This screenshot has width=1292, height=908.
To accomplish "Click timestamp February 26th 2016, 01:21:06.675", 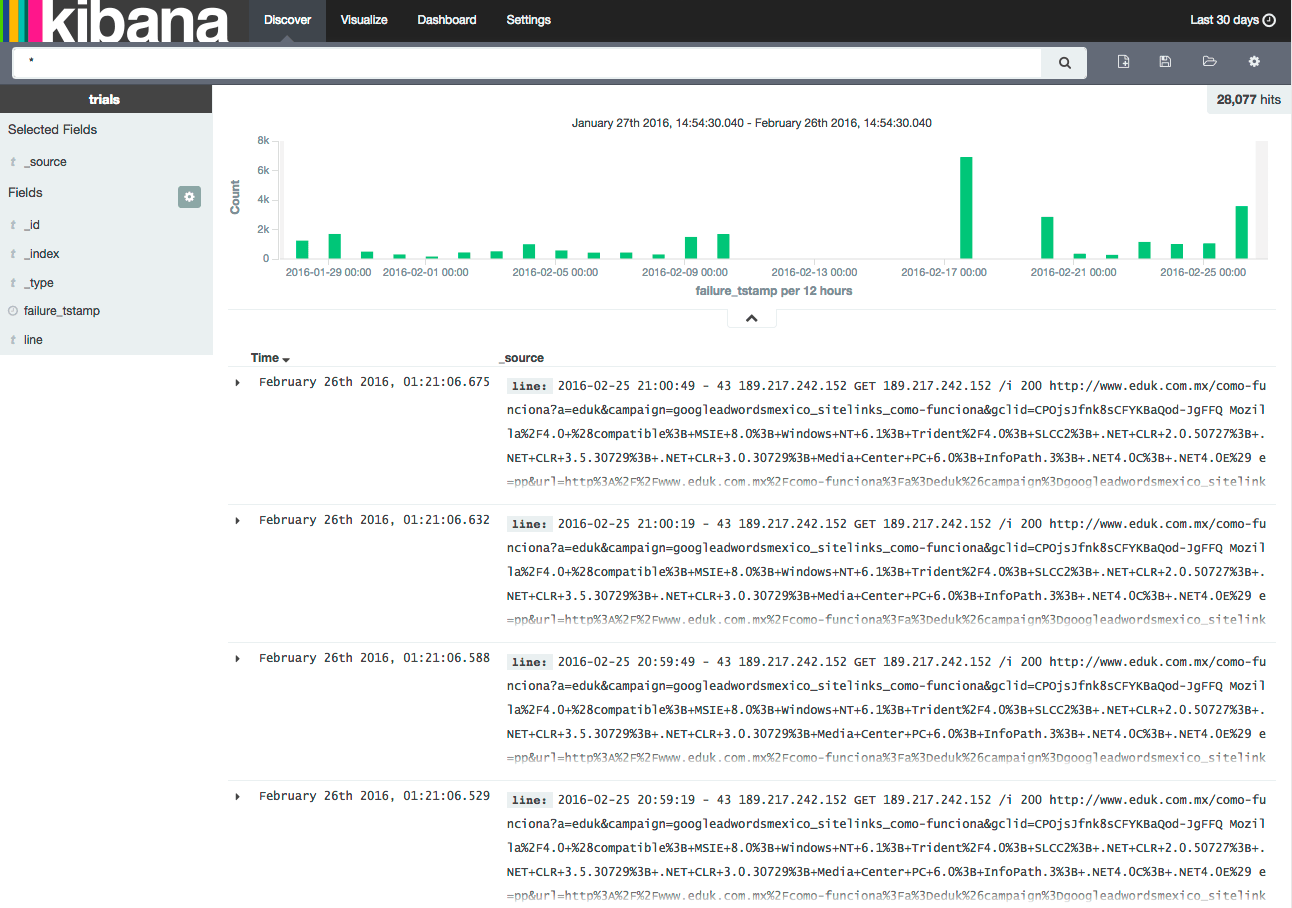I will point(375,382).
